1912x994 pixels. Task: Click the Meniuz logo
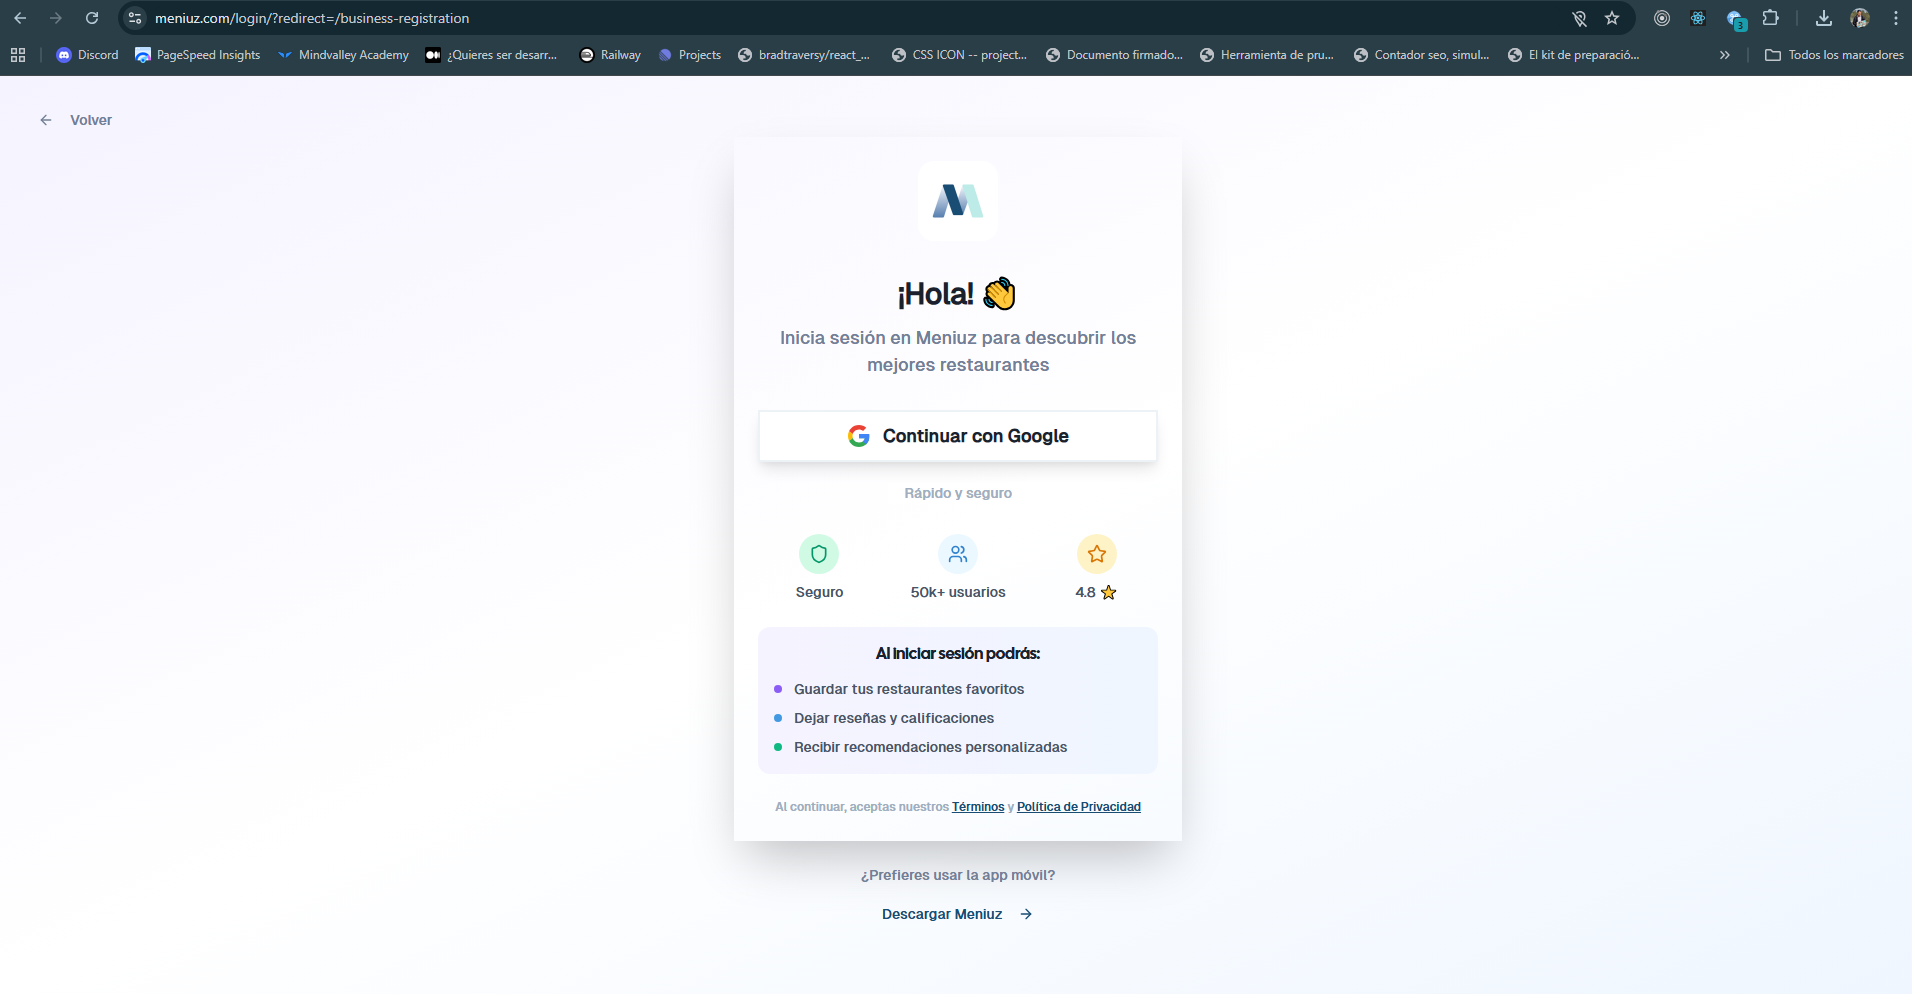[x=957, y=200]
